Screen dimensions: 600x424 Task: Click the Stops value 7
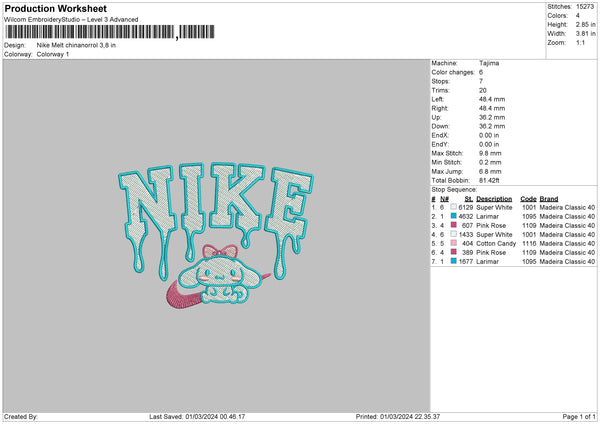[481, 81]
